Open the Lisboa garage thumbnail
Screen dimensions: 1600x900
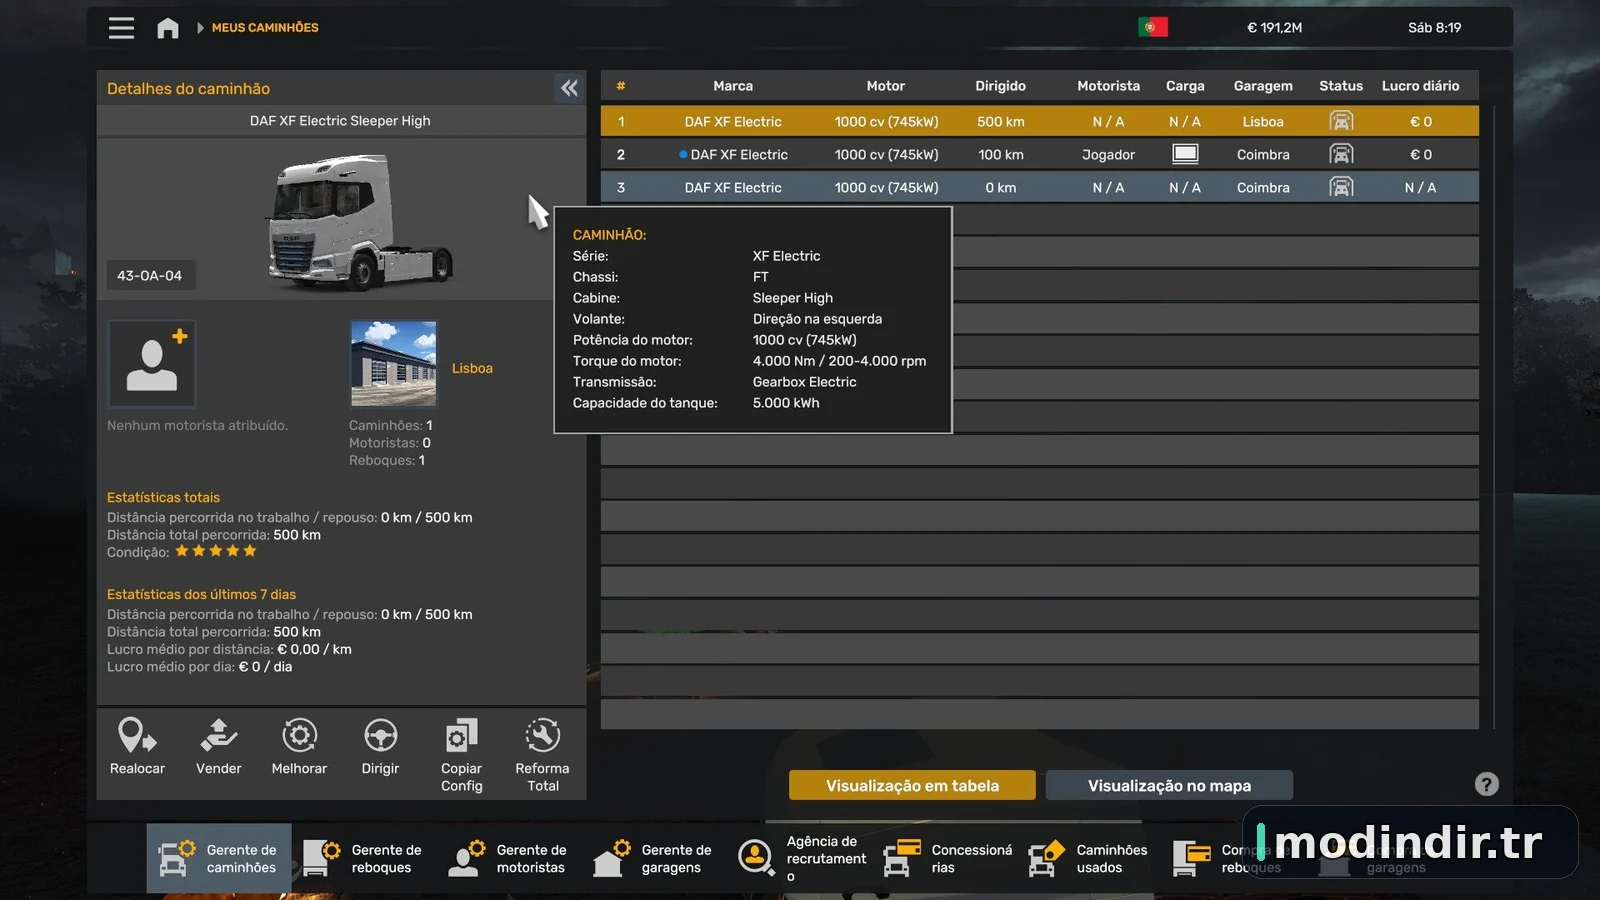[x=393, y=364]
